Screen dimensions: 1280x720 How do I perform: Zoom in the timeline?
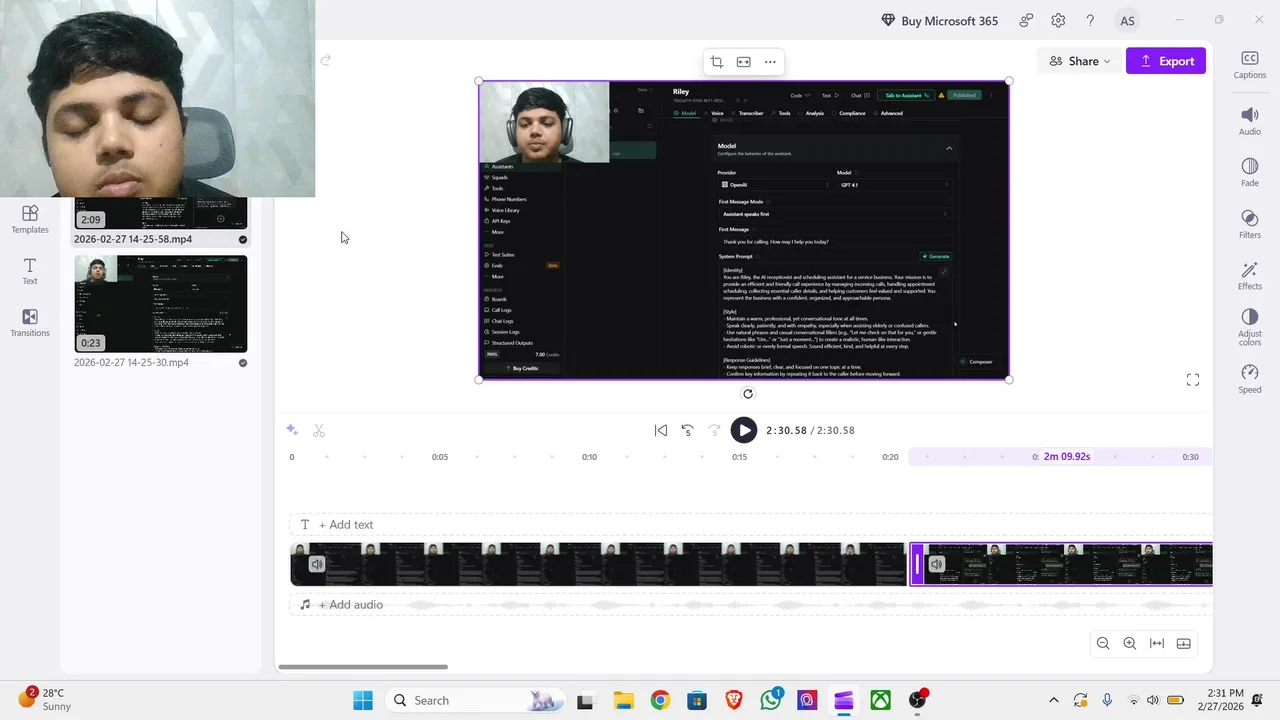[1130, 643]
